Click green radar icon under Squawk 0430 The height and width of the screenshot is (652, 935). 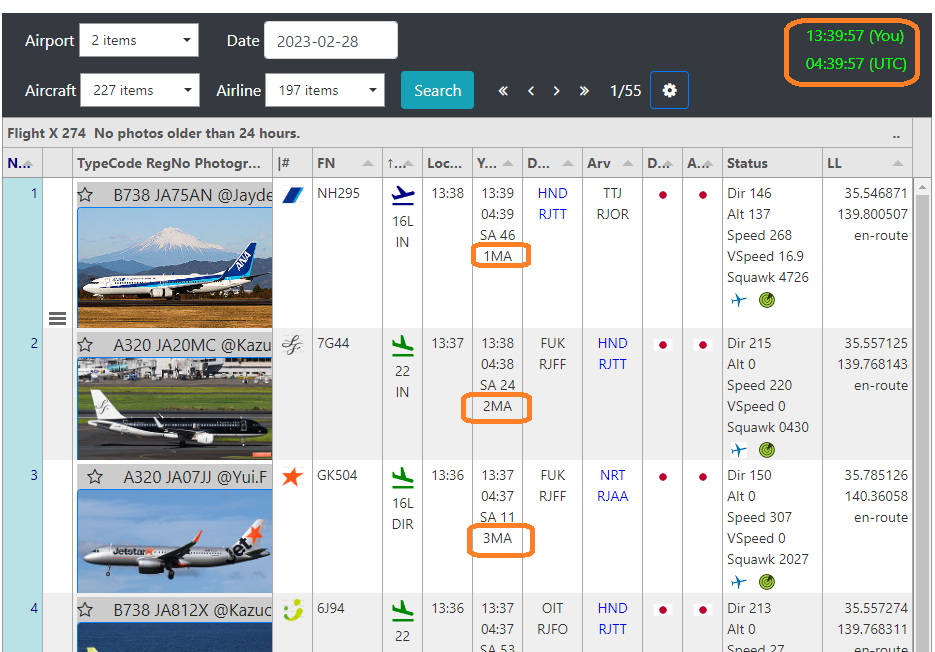(767, 450)
